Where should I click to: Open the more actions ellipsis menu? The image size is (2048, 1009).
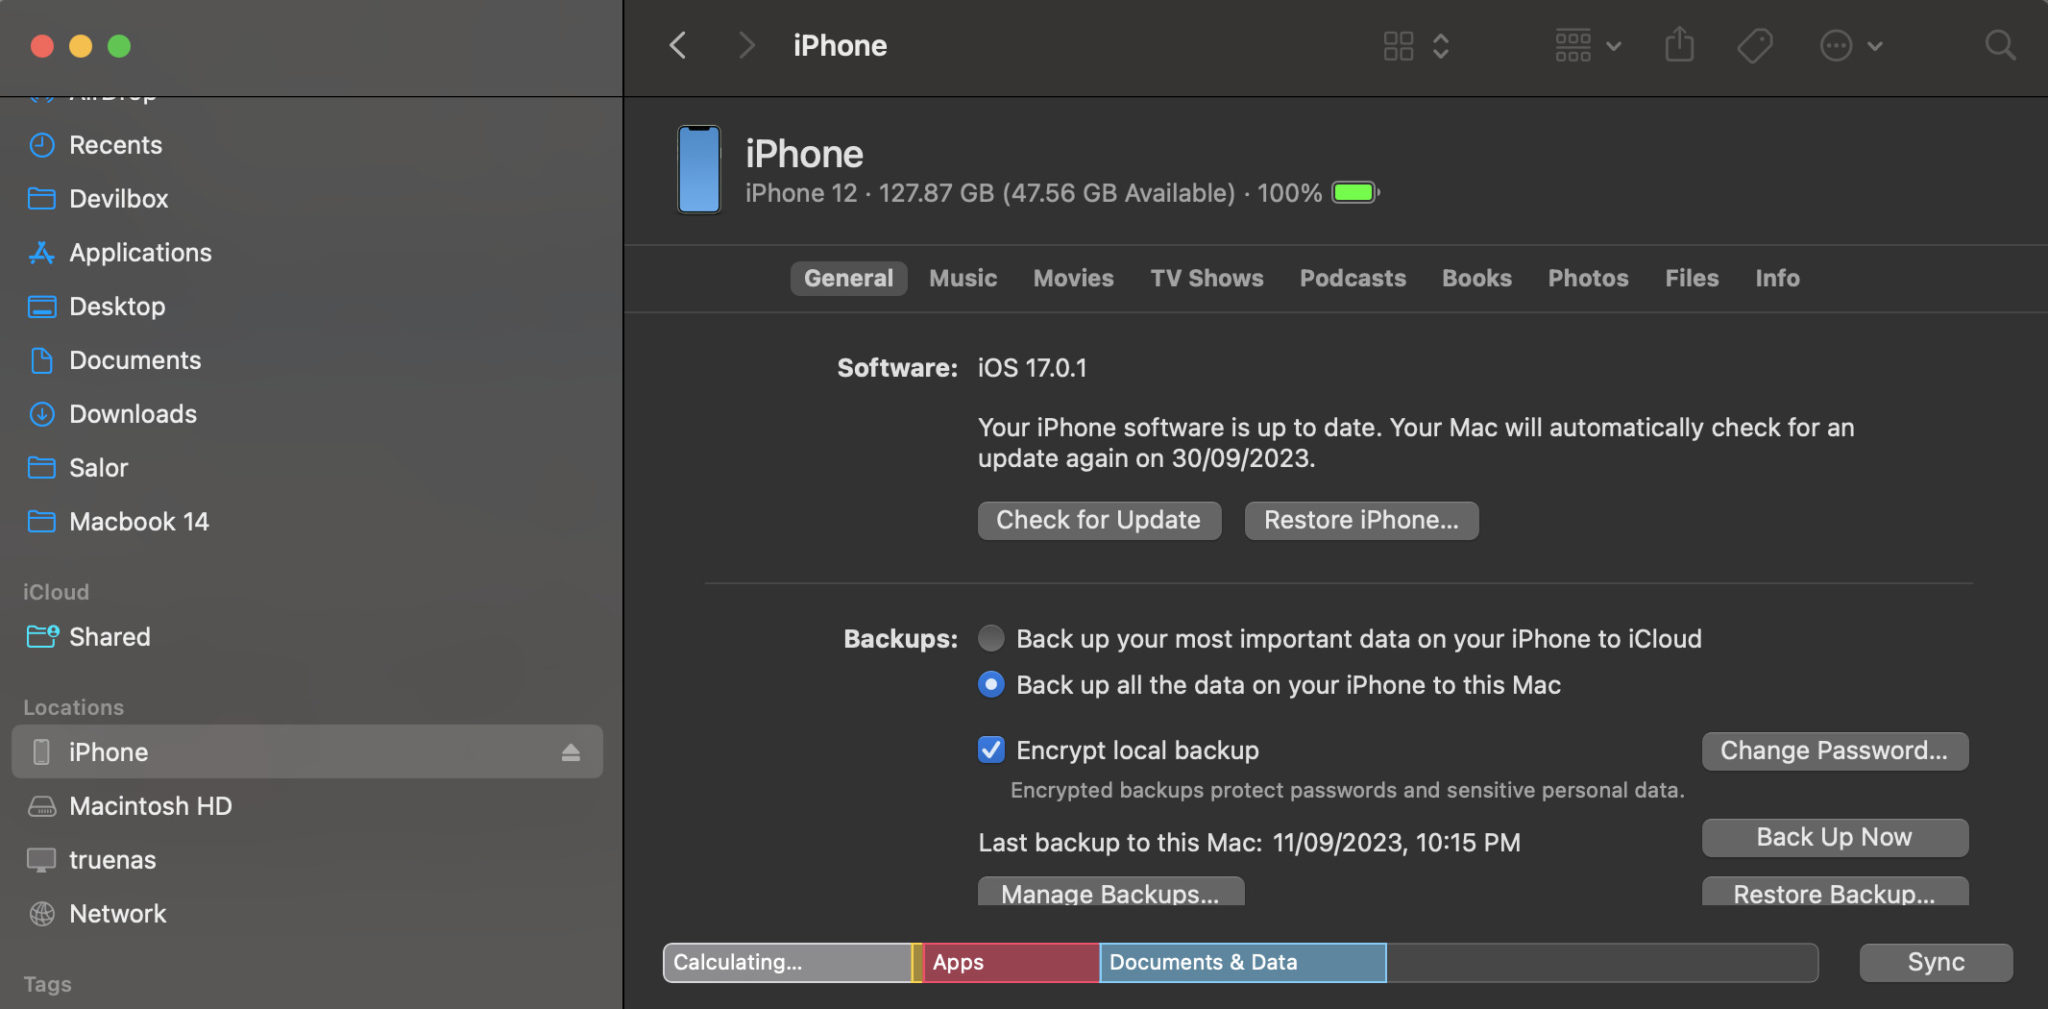(x=1850, y=46)
